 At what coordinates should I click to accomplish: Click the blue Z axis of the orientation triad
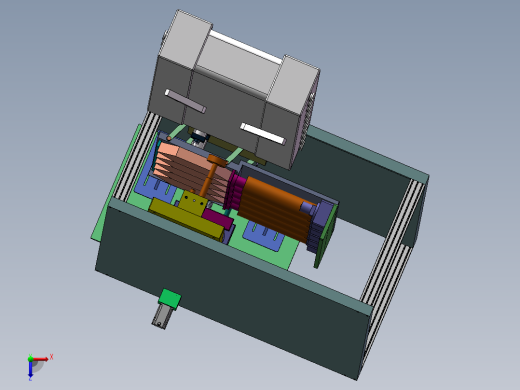click(30, 369)
